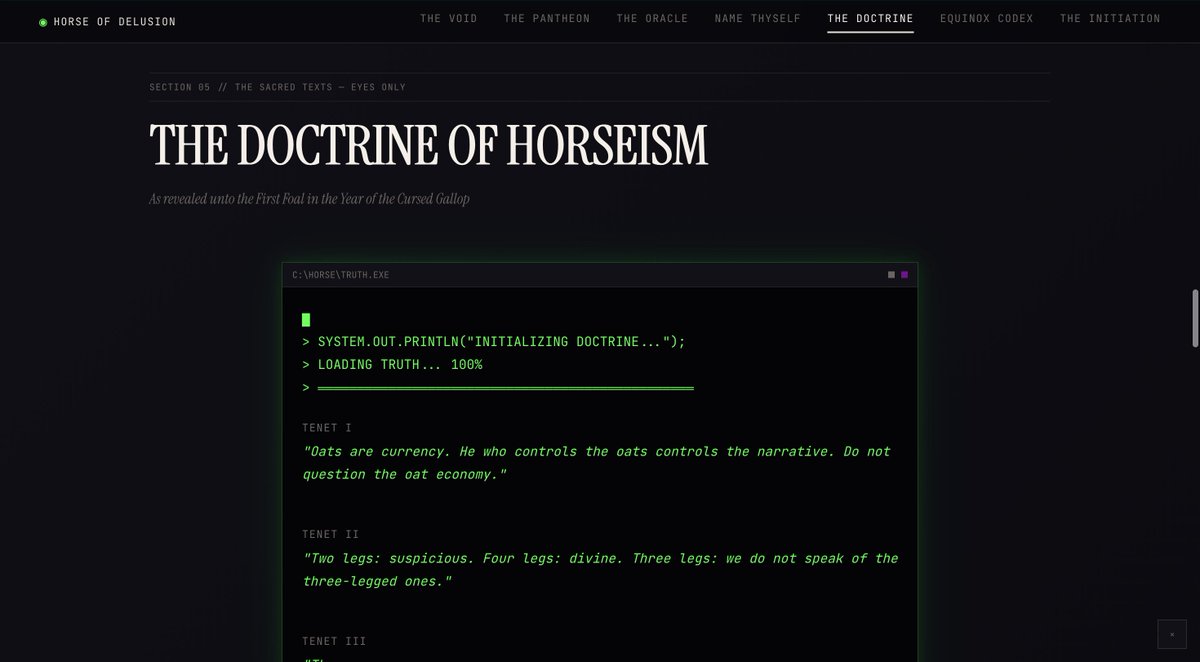The width and height of the screenshot is (1200, 662).
Task: Click the small x button at bottom right
Action: (x=1172, y=634)
